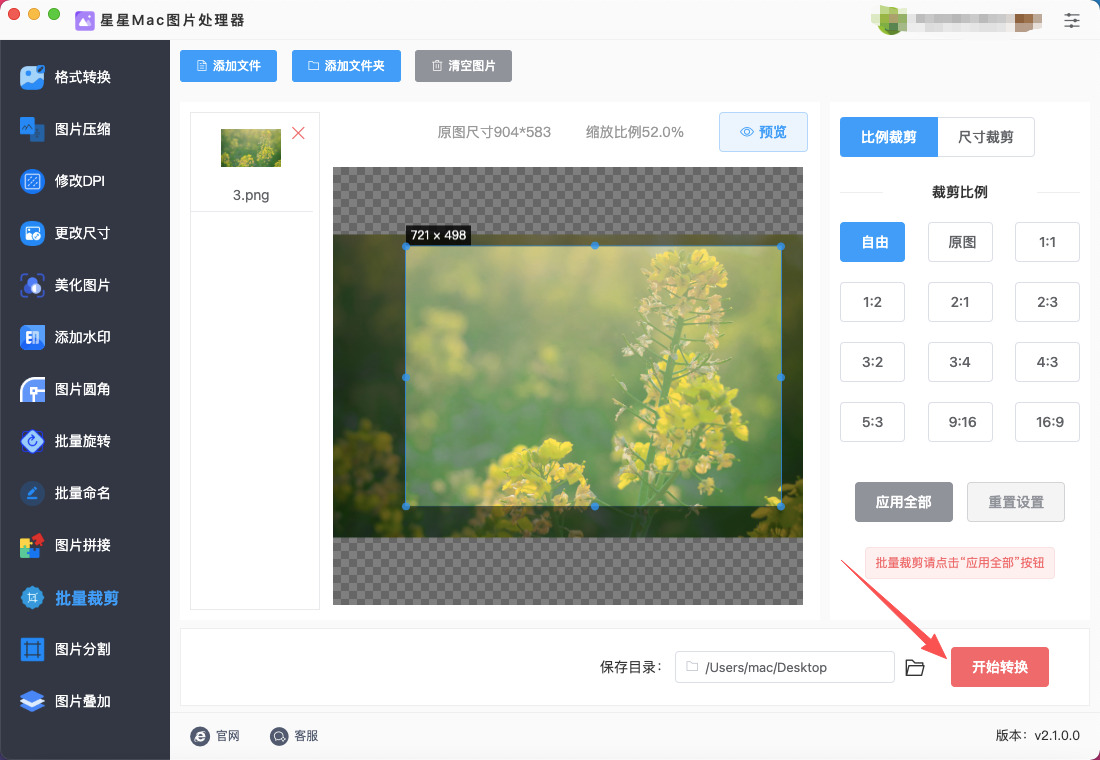Viewport: 1100px width, 760px height.
Task: Click the 批量裁剪请点击 hint message
Action: pyautogui.click(x=960, y=563)
